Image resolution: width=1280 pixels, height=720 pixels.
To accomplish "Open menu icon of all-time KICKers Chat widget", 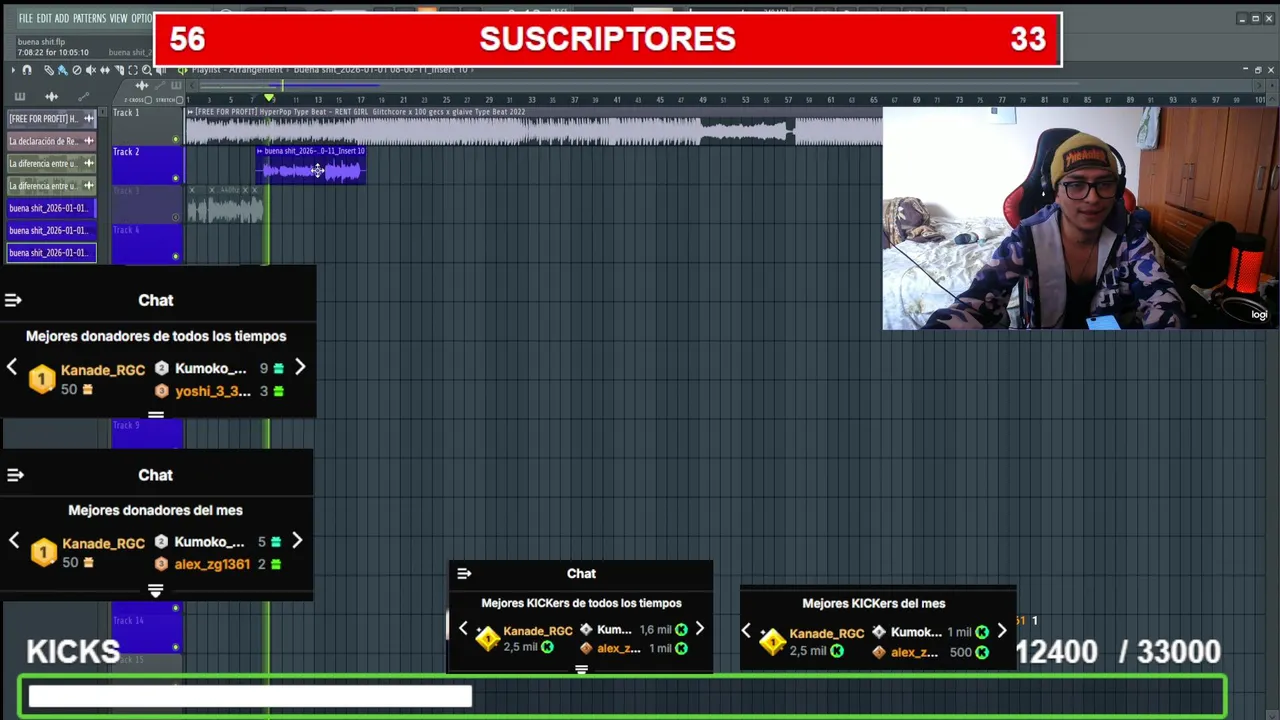I will tap(464, 574).
